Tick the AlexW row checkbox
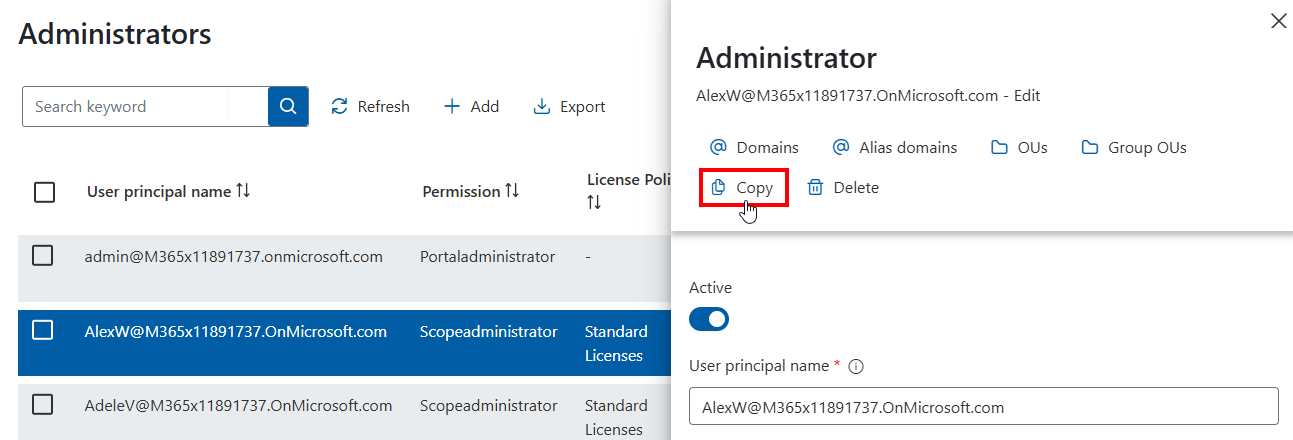This screenshot has height=440, width=1293. pos(43,330)
